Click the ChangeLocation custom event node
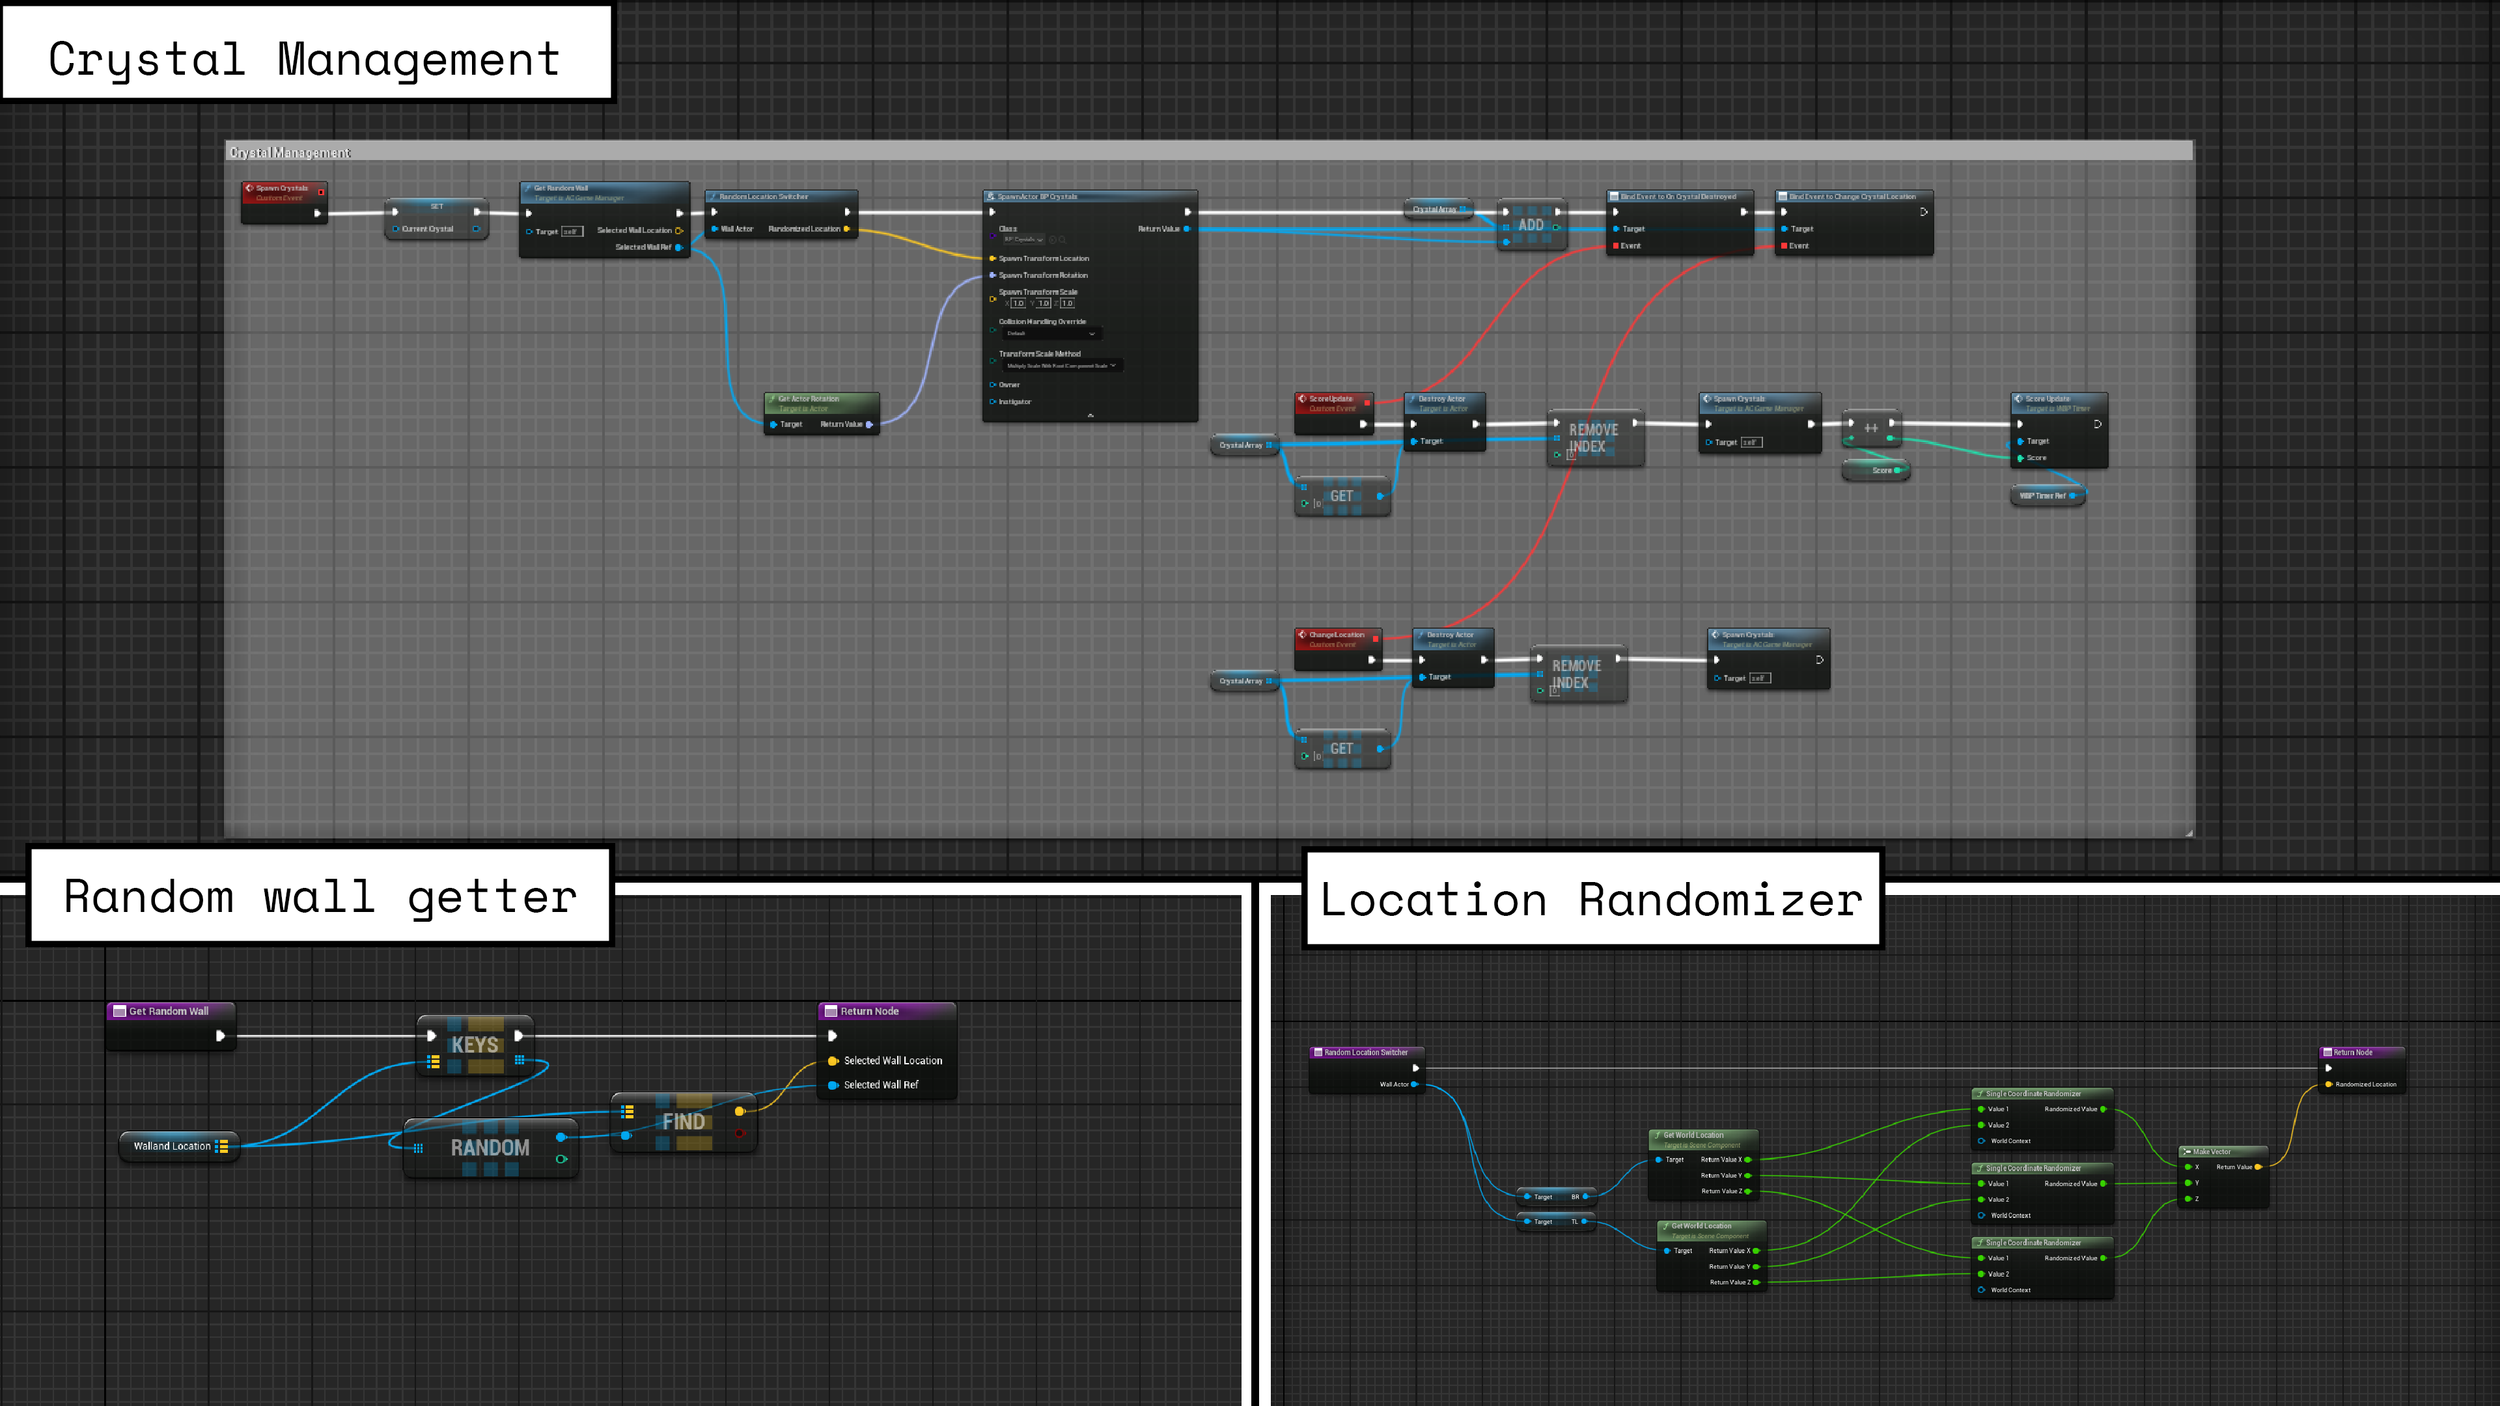Screen dimensions: 2500x1406 (x=1338, y=650)
